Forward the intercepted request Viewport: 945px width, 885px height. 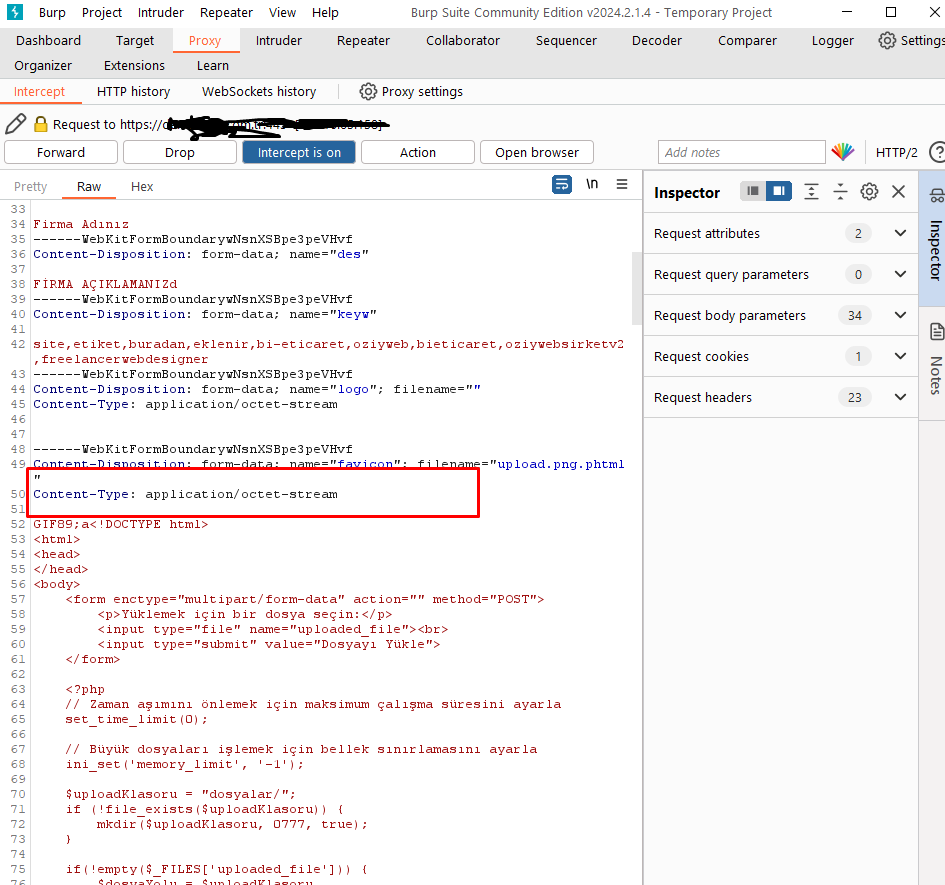[61, 153]
